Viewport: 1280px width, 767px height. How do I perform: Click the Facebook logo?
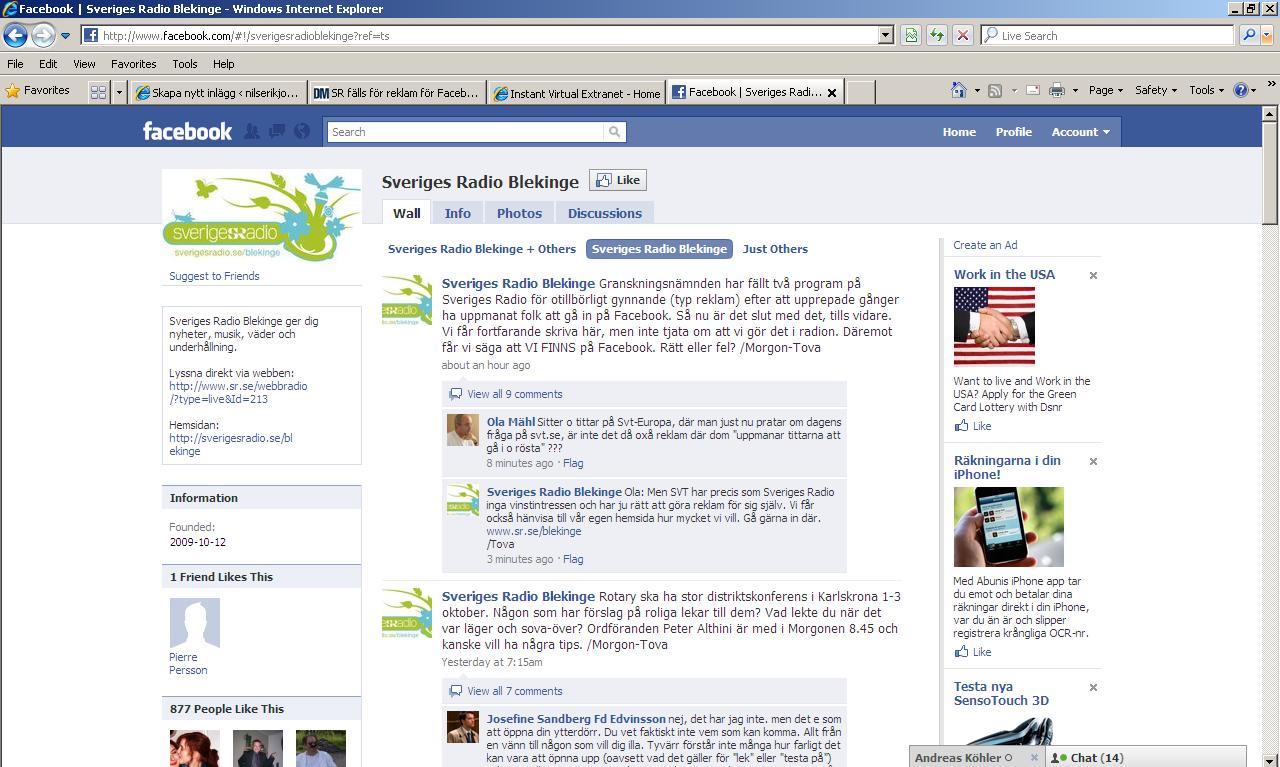tap(187, 131)
